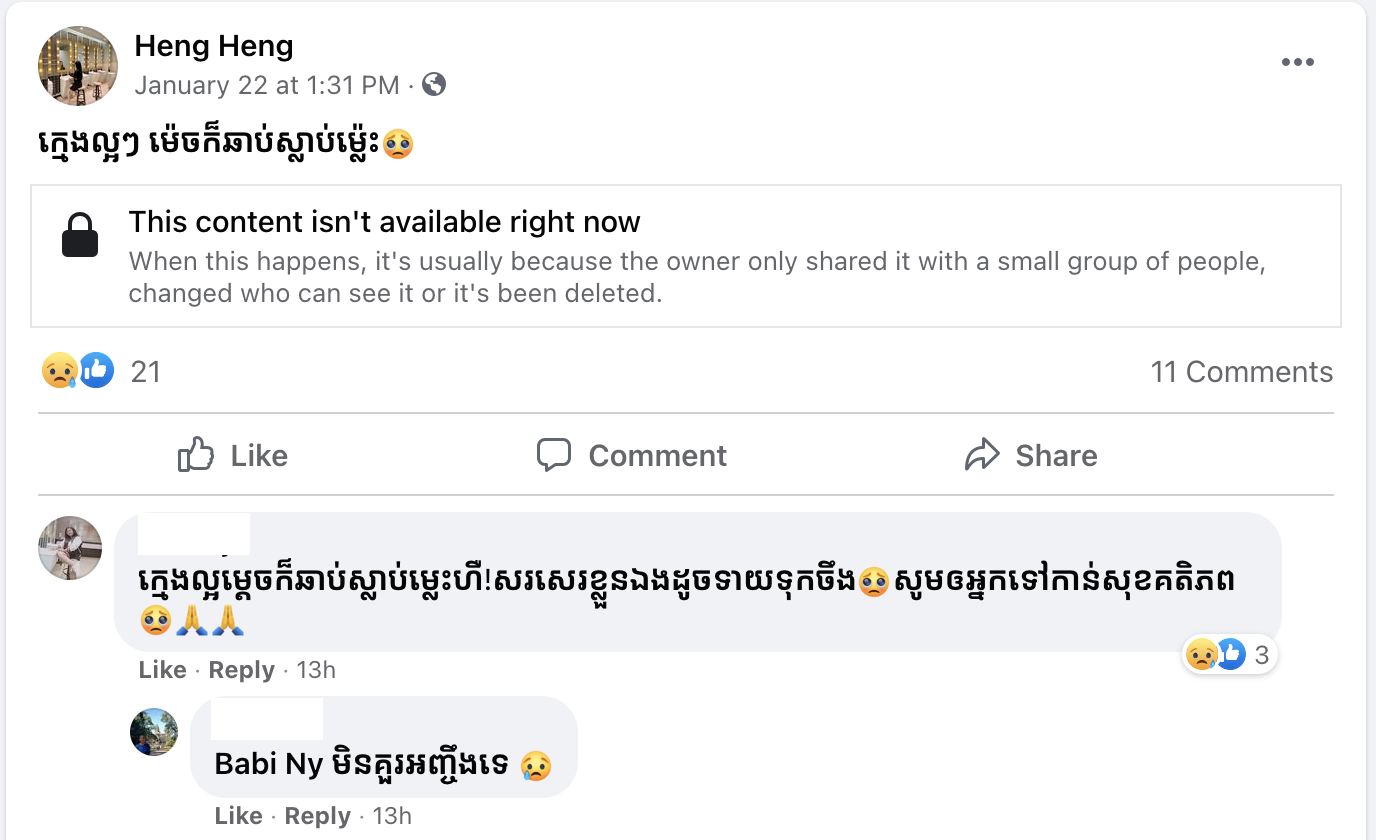Click reactions badge showing 3 on comment
Screen dimensions: 1376x840
coord(1229,655)
